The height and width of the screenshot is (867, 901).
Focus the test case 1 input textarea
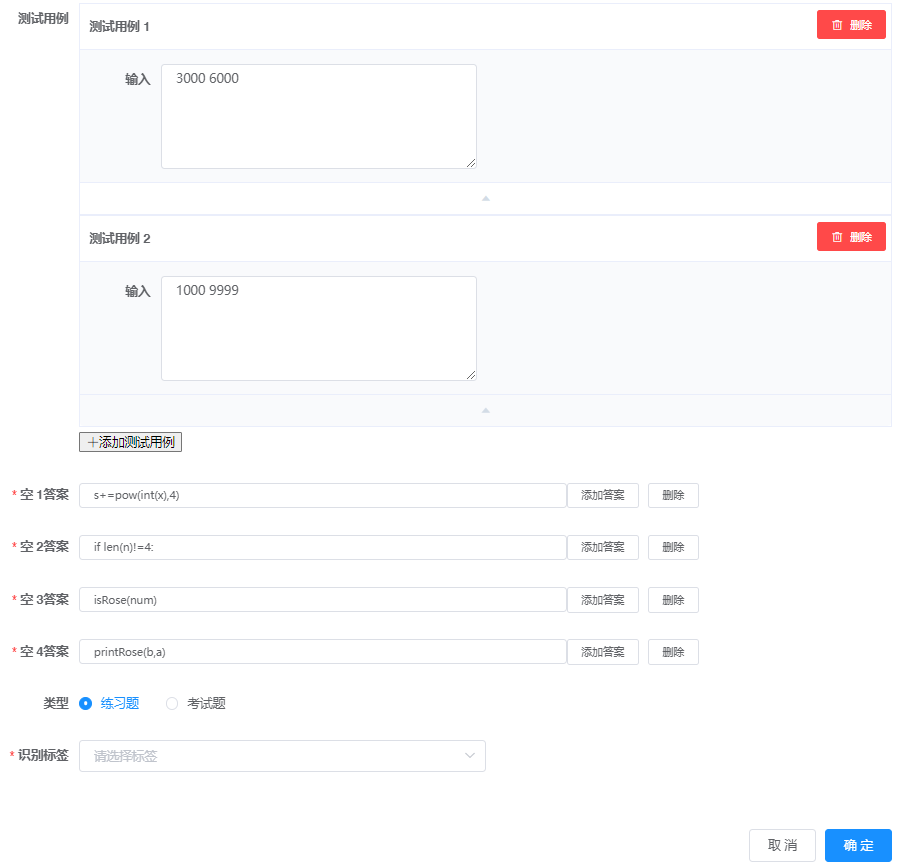[318, 116]
